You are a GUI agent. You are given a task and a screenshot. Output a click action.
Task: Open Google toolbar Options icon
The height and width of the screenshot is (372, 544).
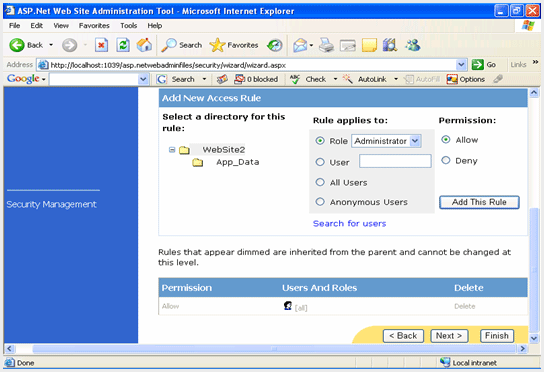[452, 79]
